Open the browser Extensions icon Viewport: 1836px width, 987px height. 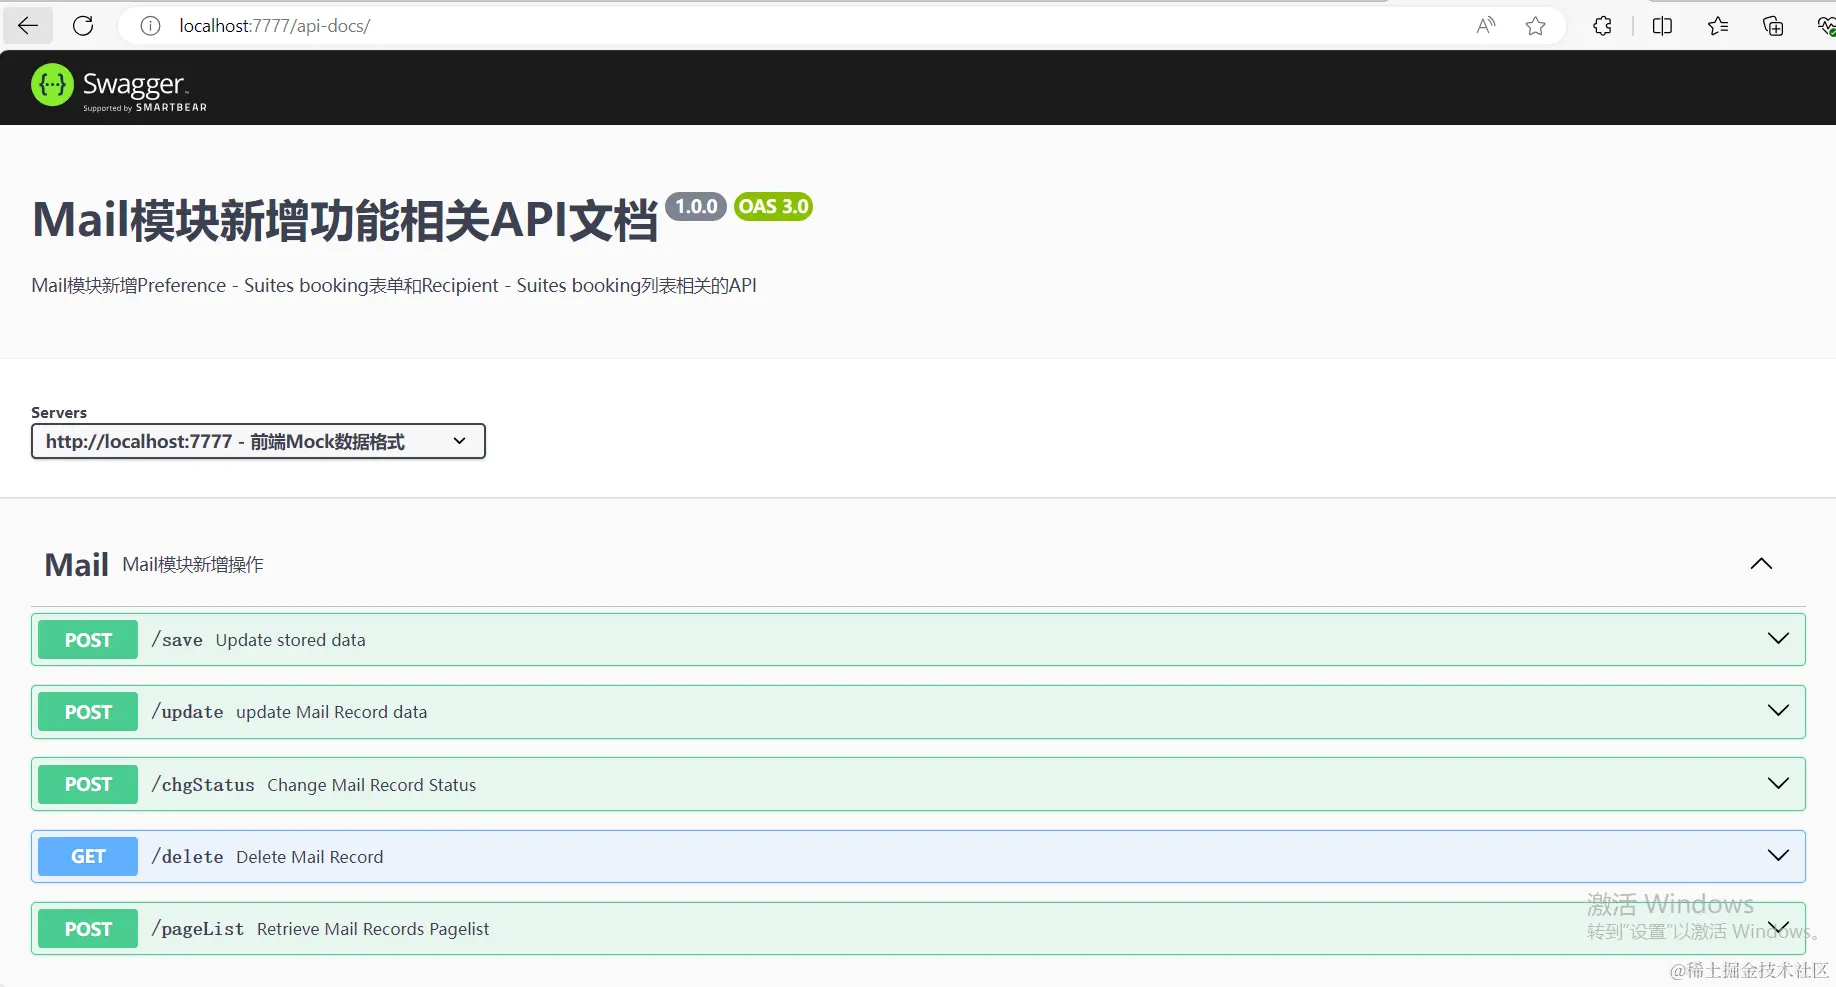click(x=1602, y=26)
